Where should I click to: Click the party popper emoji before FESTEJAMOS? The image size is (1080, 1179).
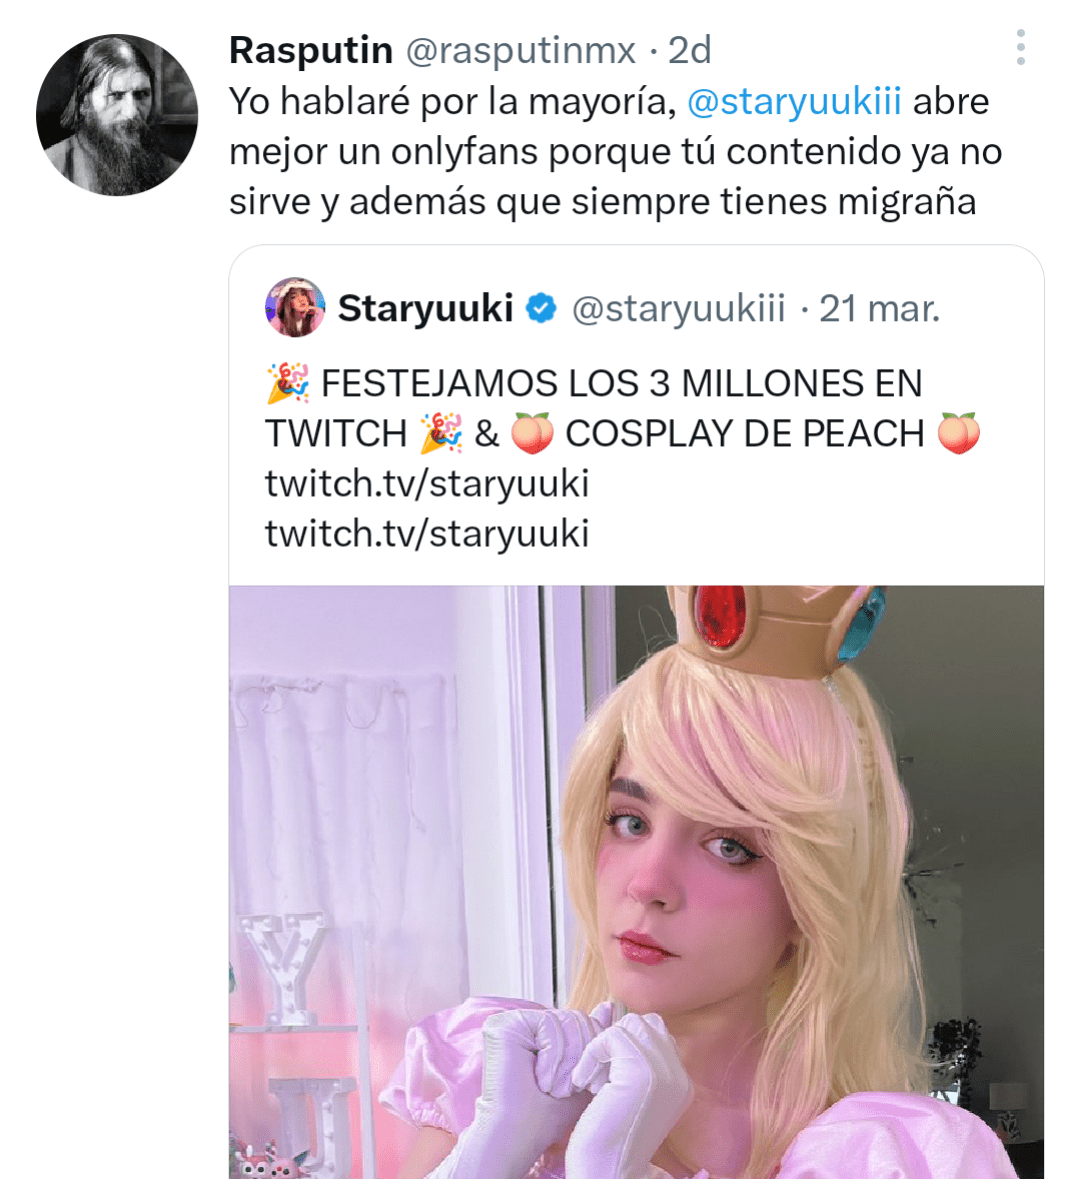tap(288, 384)
